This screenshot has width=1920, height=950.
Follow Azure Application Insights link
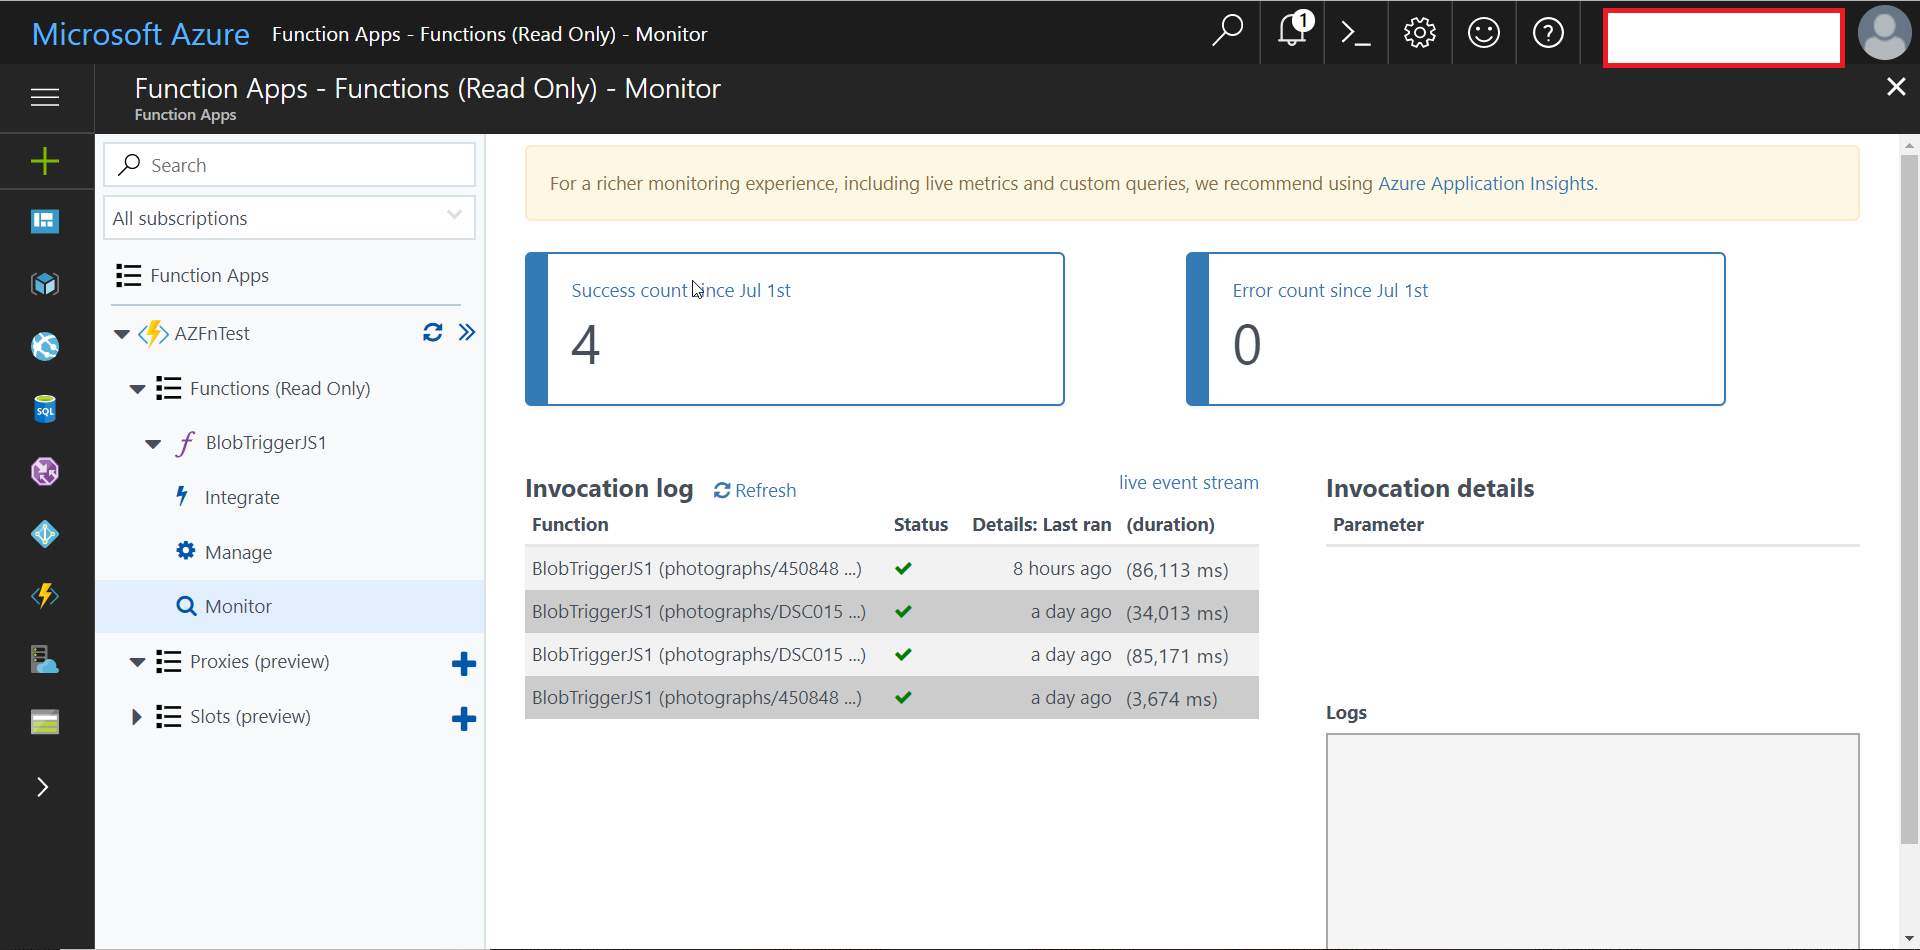pos(1486,183)
